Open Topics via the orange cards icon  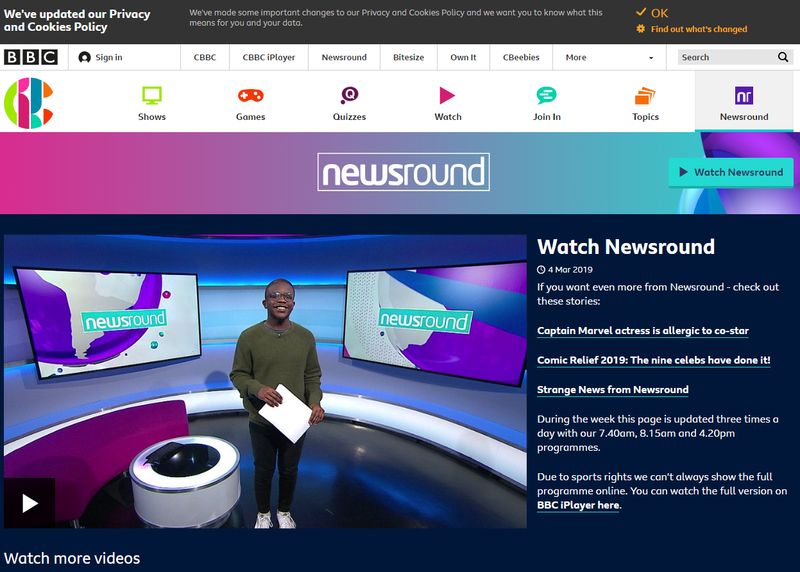[645, 96]
